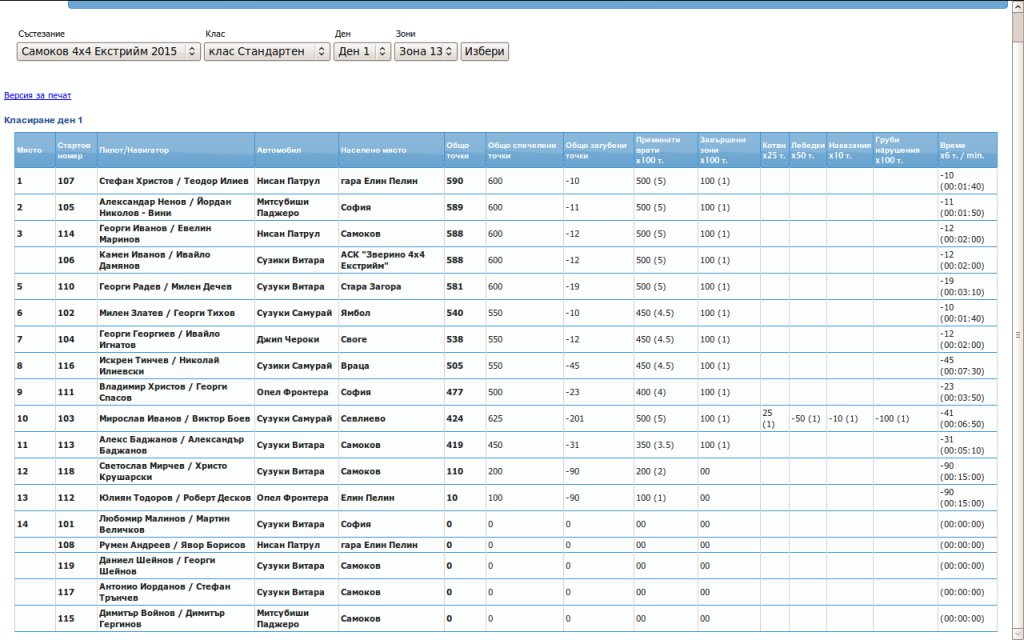Click the scrollbar down arrow
Image resolution: width=1024 pixels, height=640 pixels.
[1017, 634]
